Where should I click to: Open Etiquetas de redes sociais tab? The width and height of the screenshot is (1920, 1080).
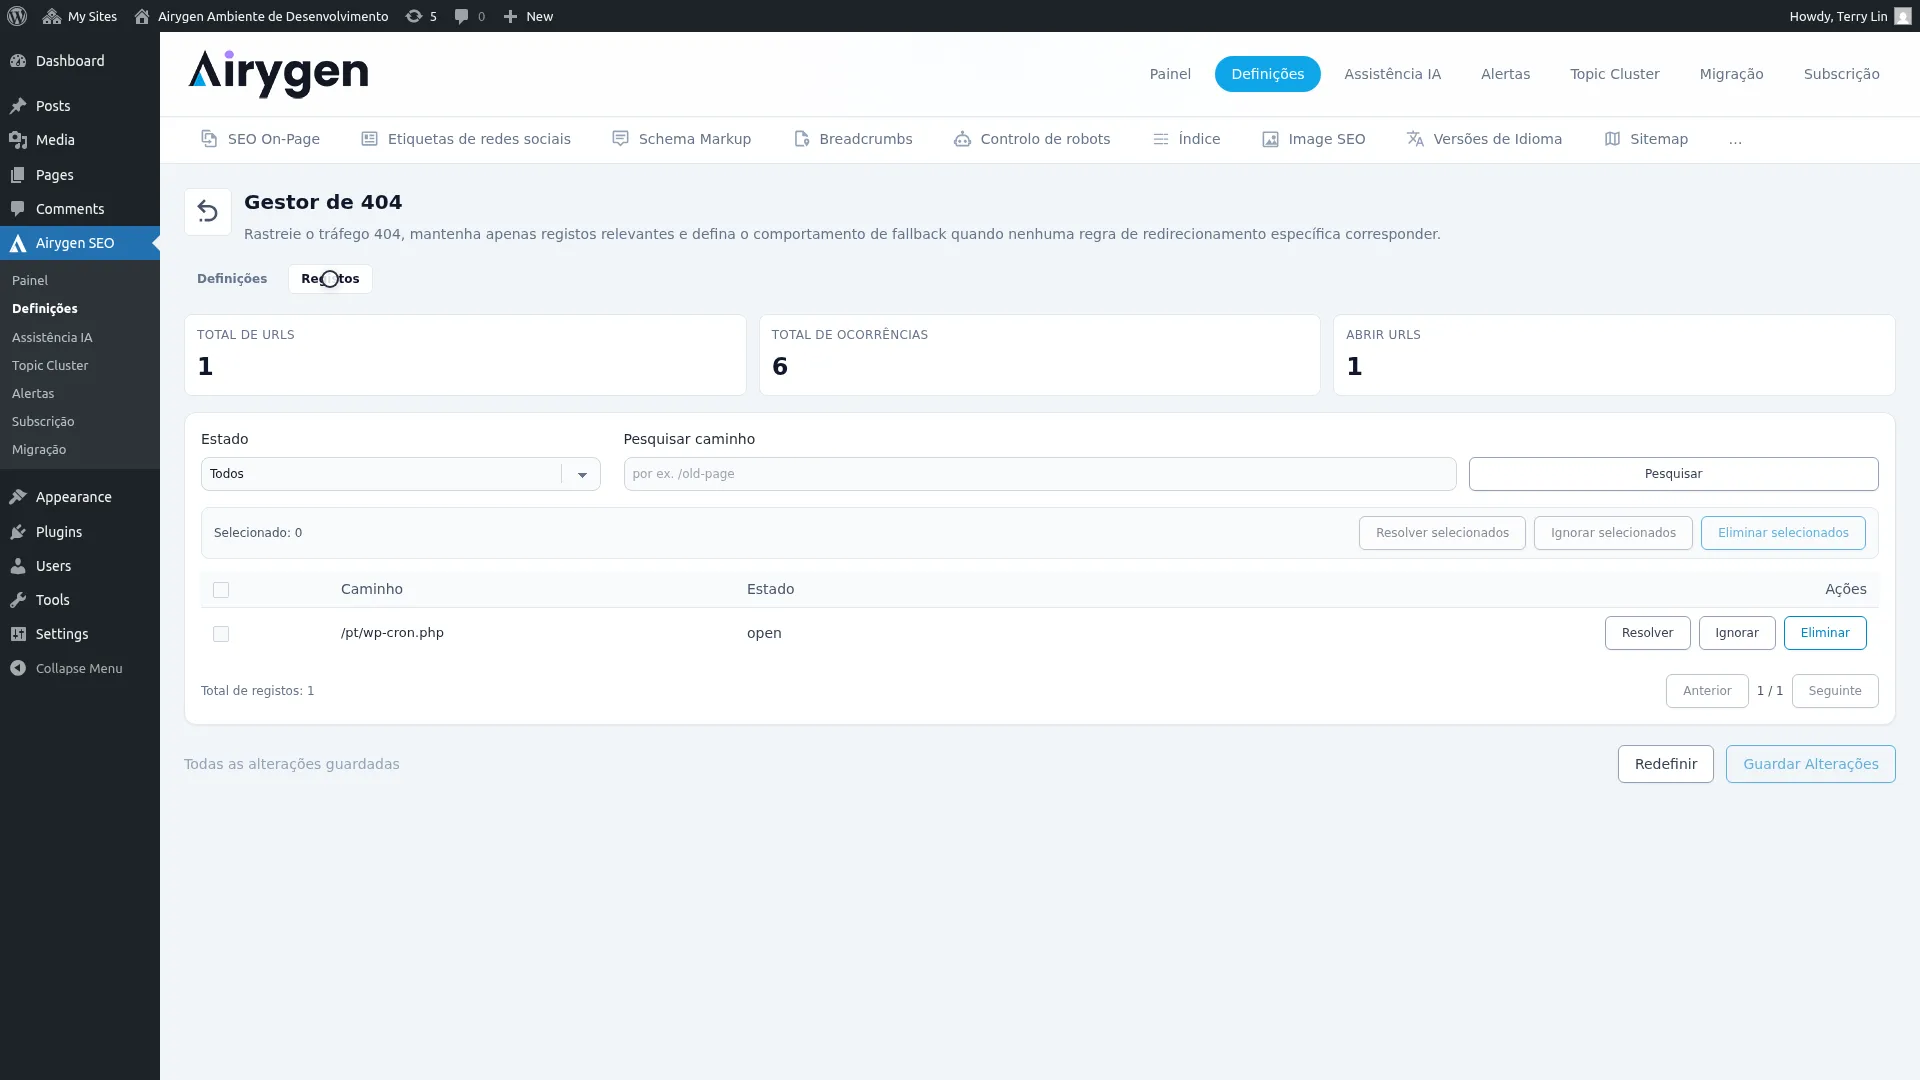466,139
